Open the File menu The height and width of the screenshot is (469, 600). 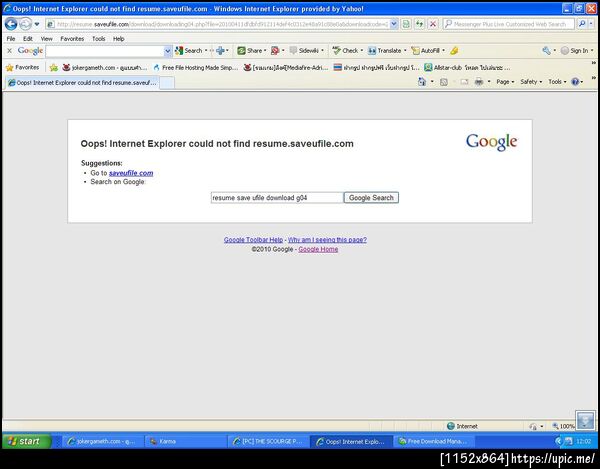pos(11,39)
